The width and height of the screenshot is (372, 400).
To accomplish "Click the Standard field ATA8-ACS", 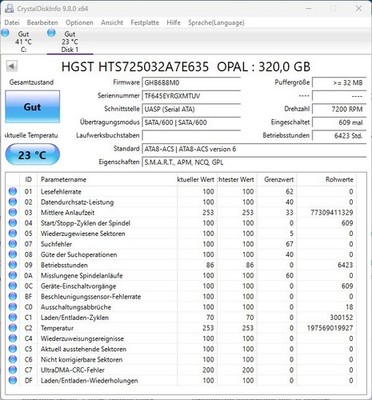I will (254, 149).
